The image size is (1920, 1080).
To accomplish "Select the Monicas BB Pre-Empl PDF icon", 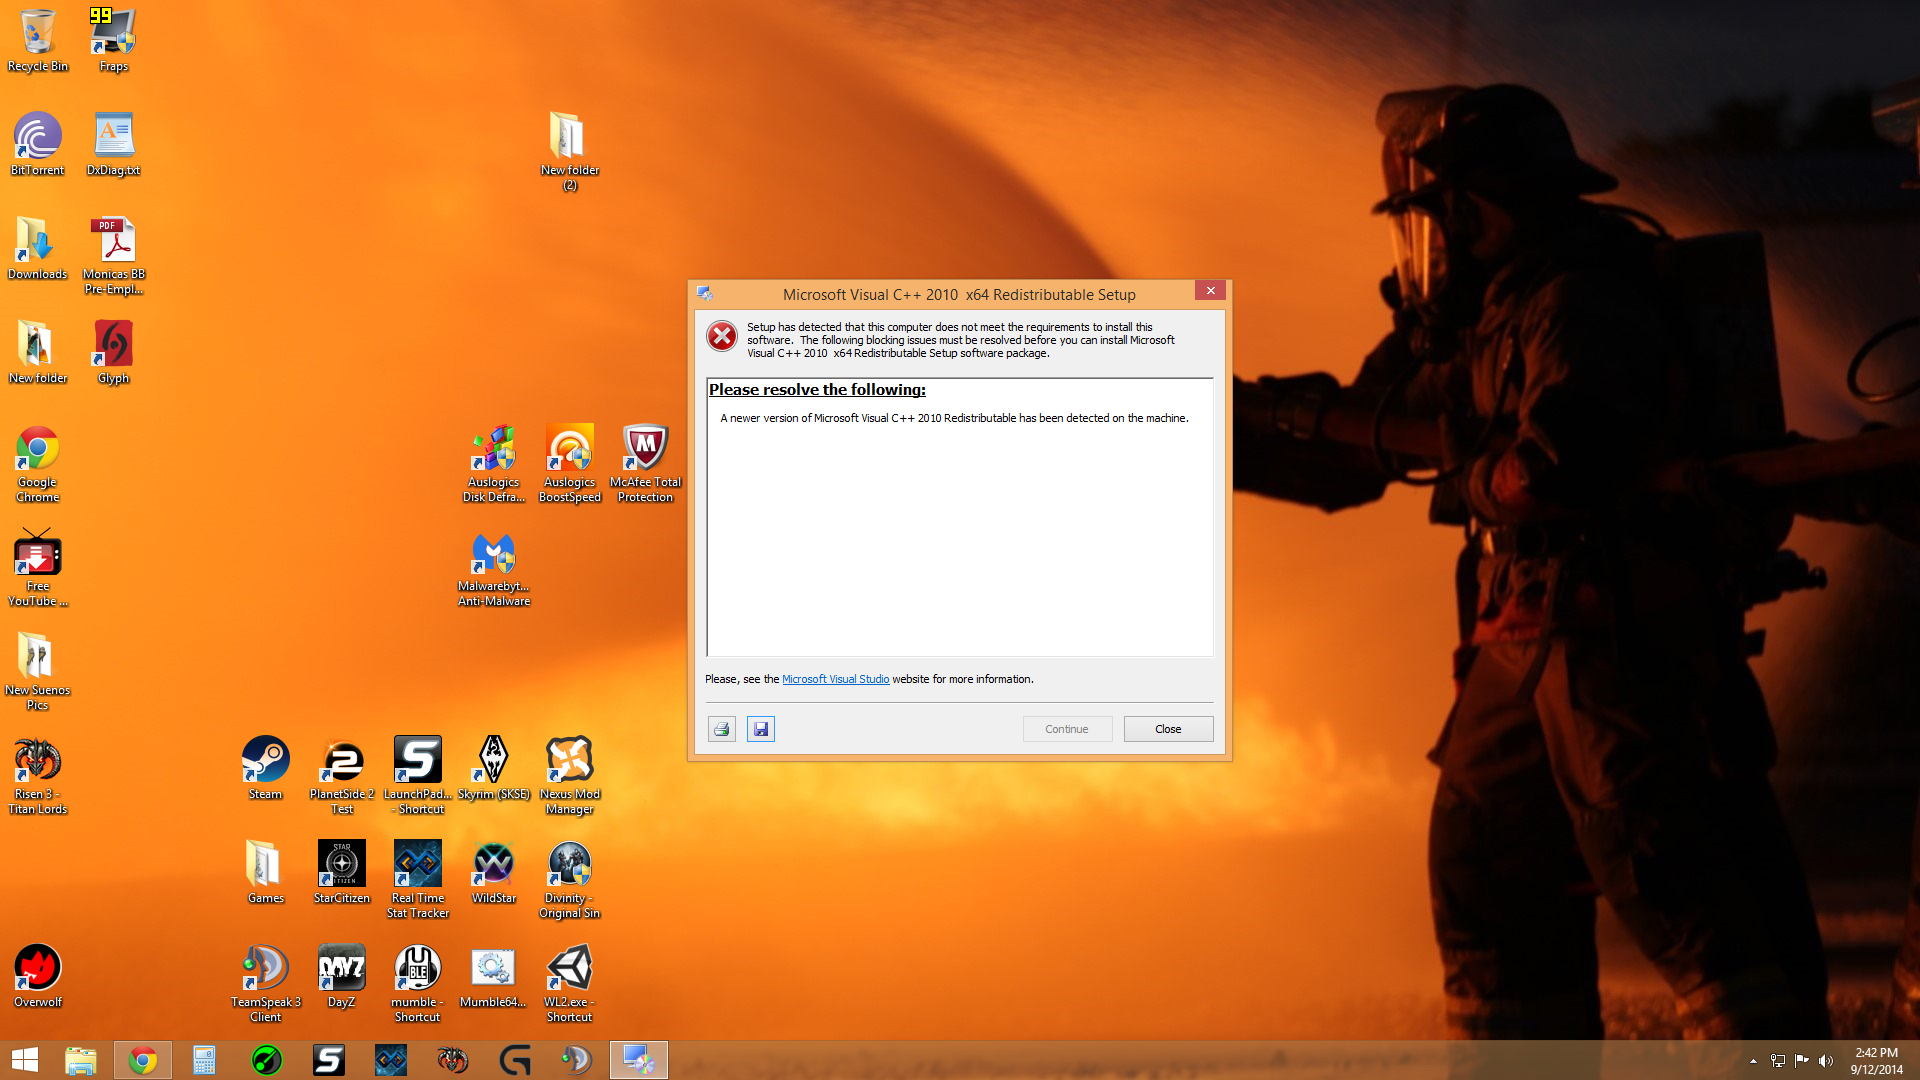I will (x=113, y=255).
